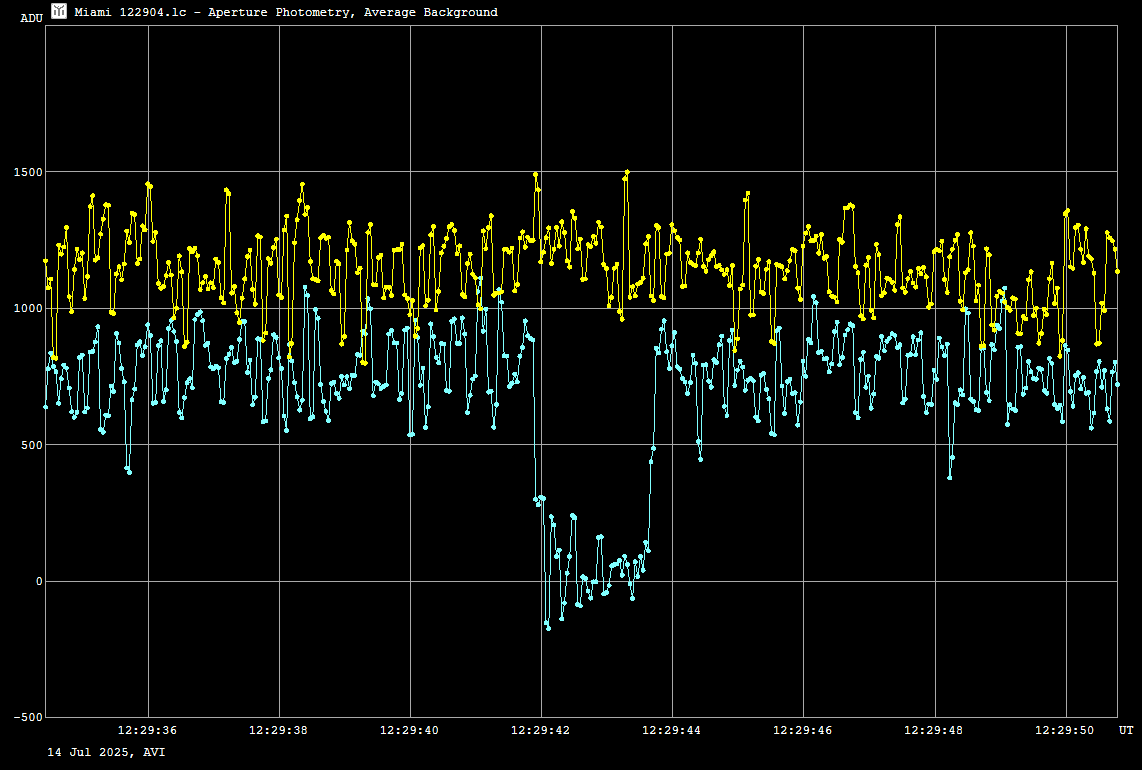The width and height of the screenshot is (1142, 770).
Task: Click the '14 Jul 2025, AVI' date text
Action: click(106, 751)
